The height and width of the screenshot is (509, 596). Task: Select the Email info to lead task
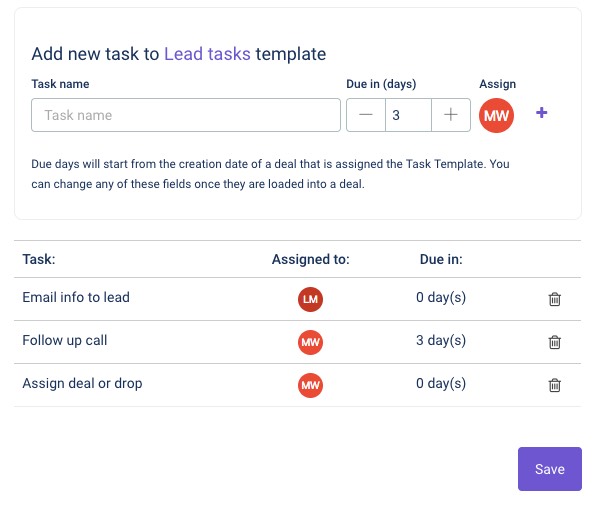[x=76, y=297]
